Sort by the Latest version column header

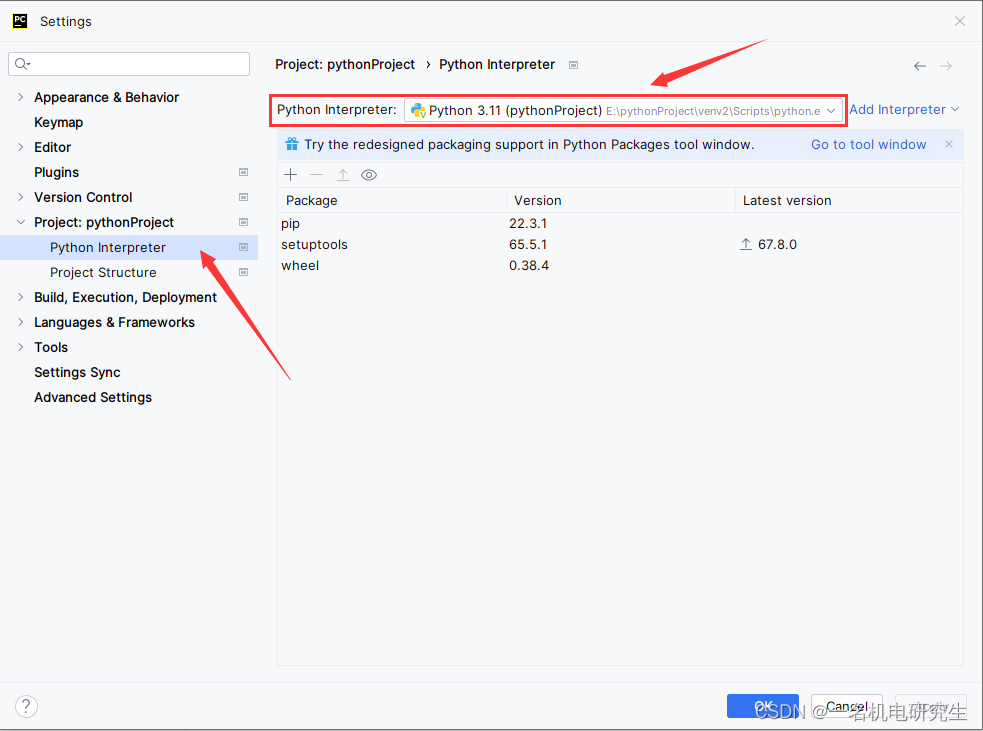coord(849,201)
